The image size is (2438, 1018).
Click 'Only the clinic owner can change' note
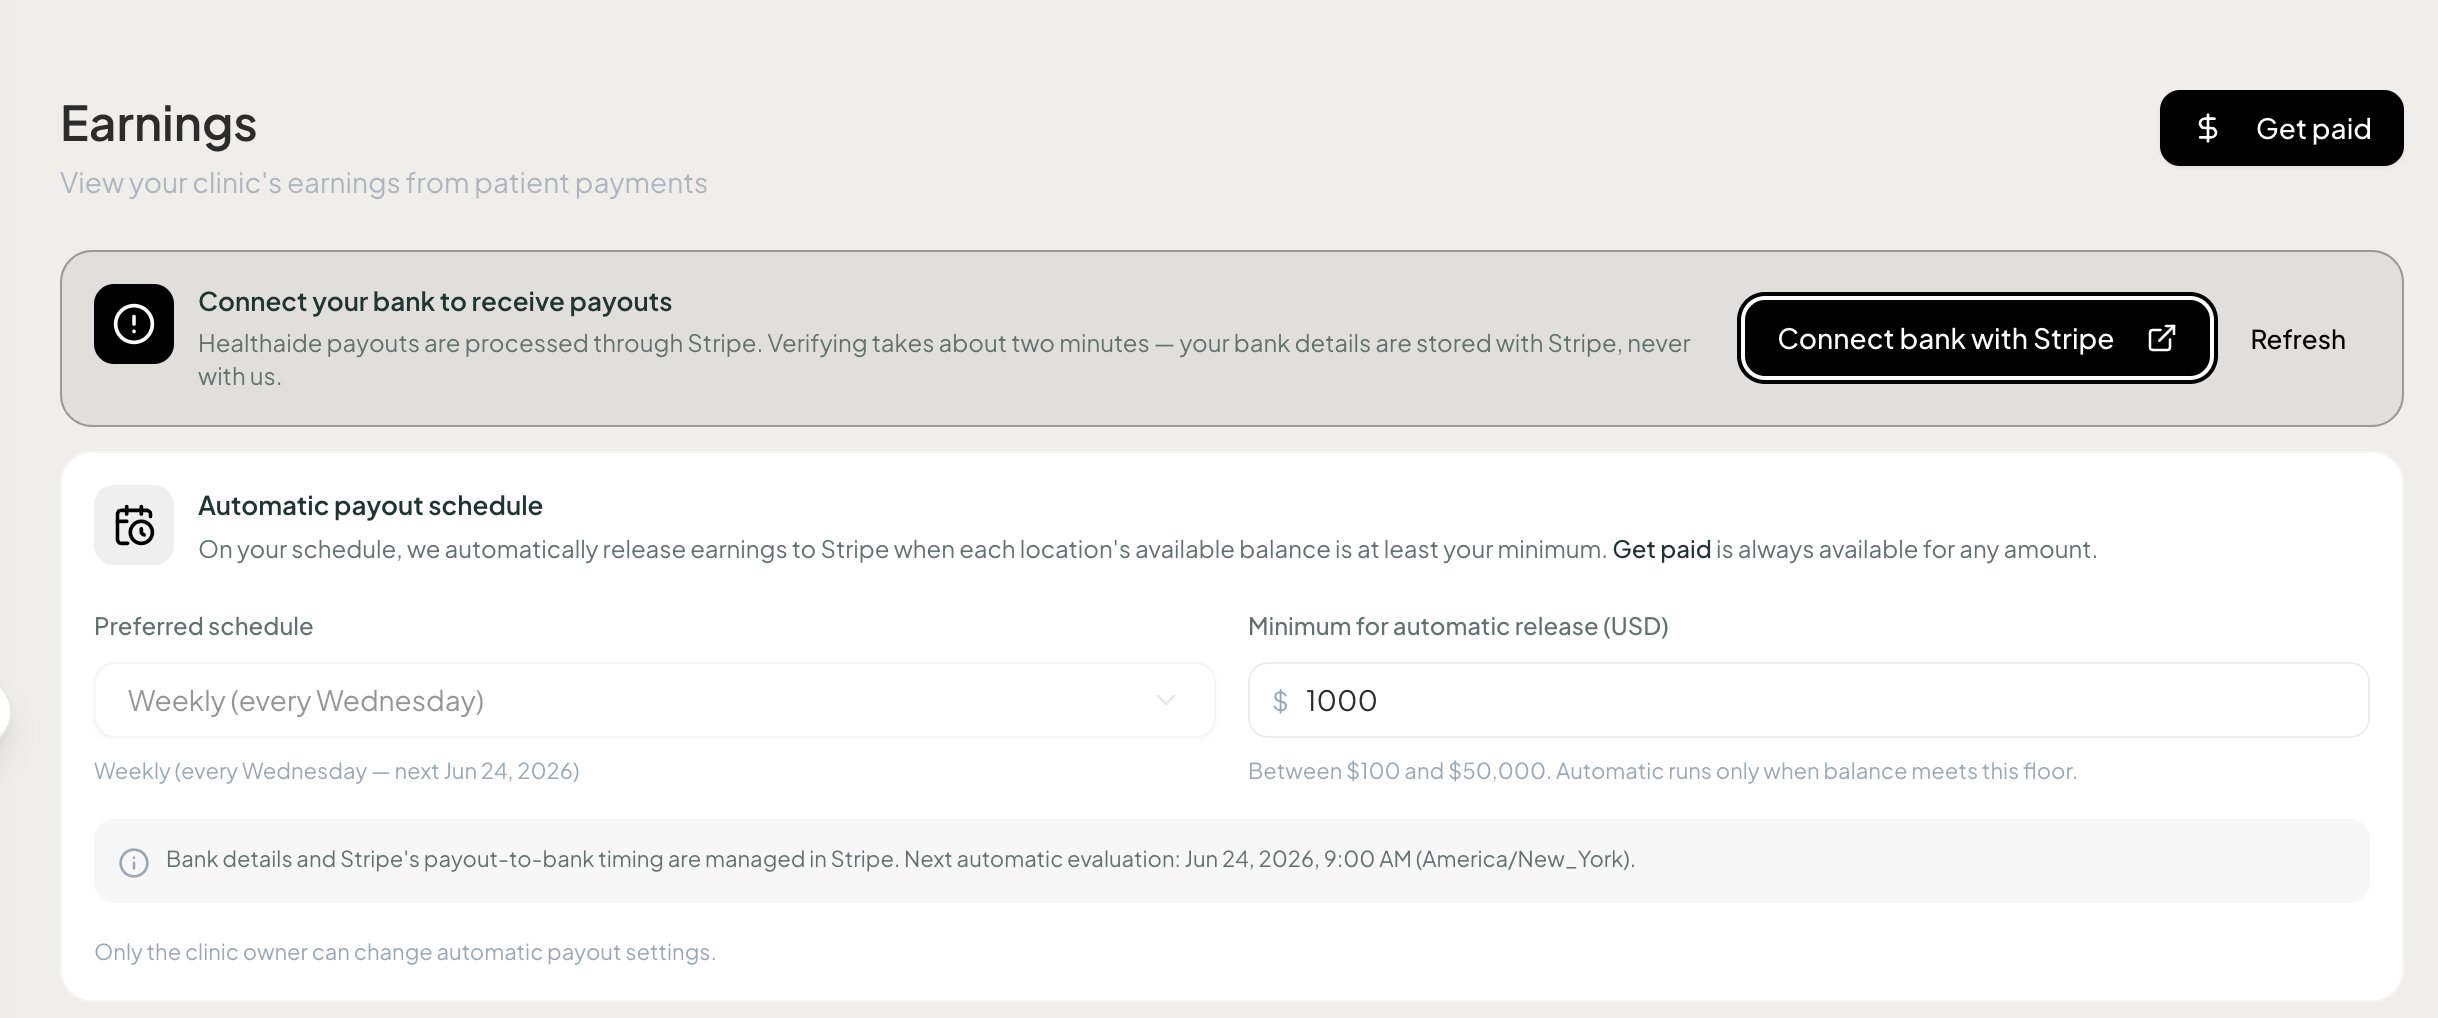[x=405, y=952]
